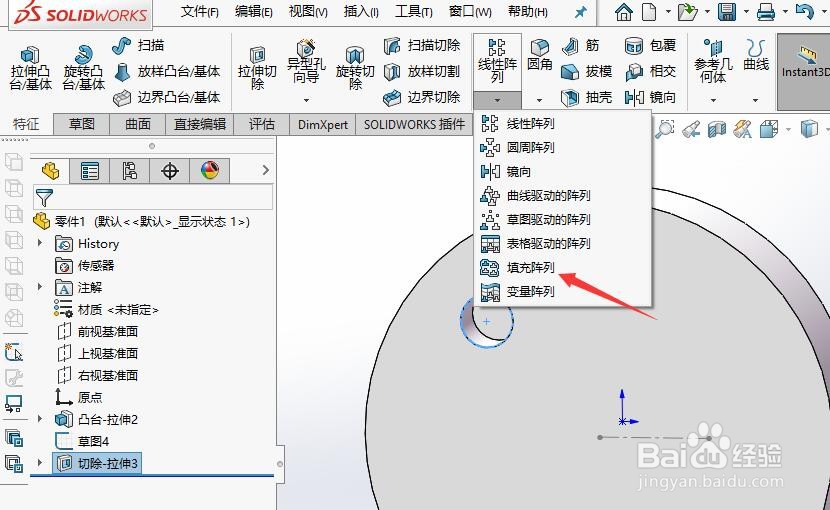Expand the History tree node
The image size is (830, 510).
pos(40,243)
